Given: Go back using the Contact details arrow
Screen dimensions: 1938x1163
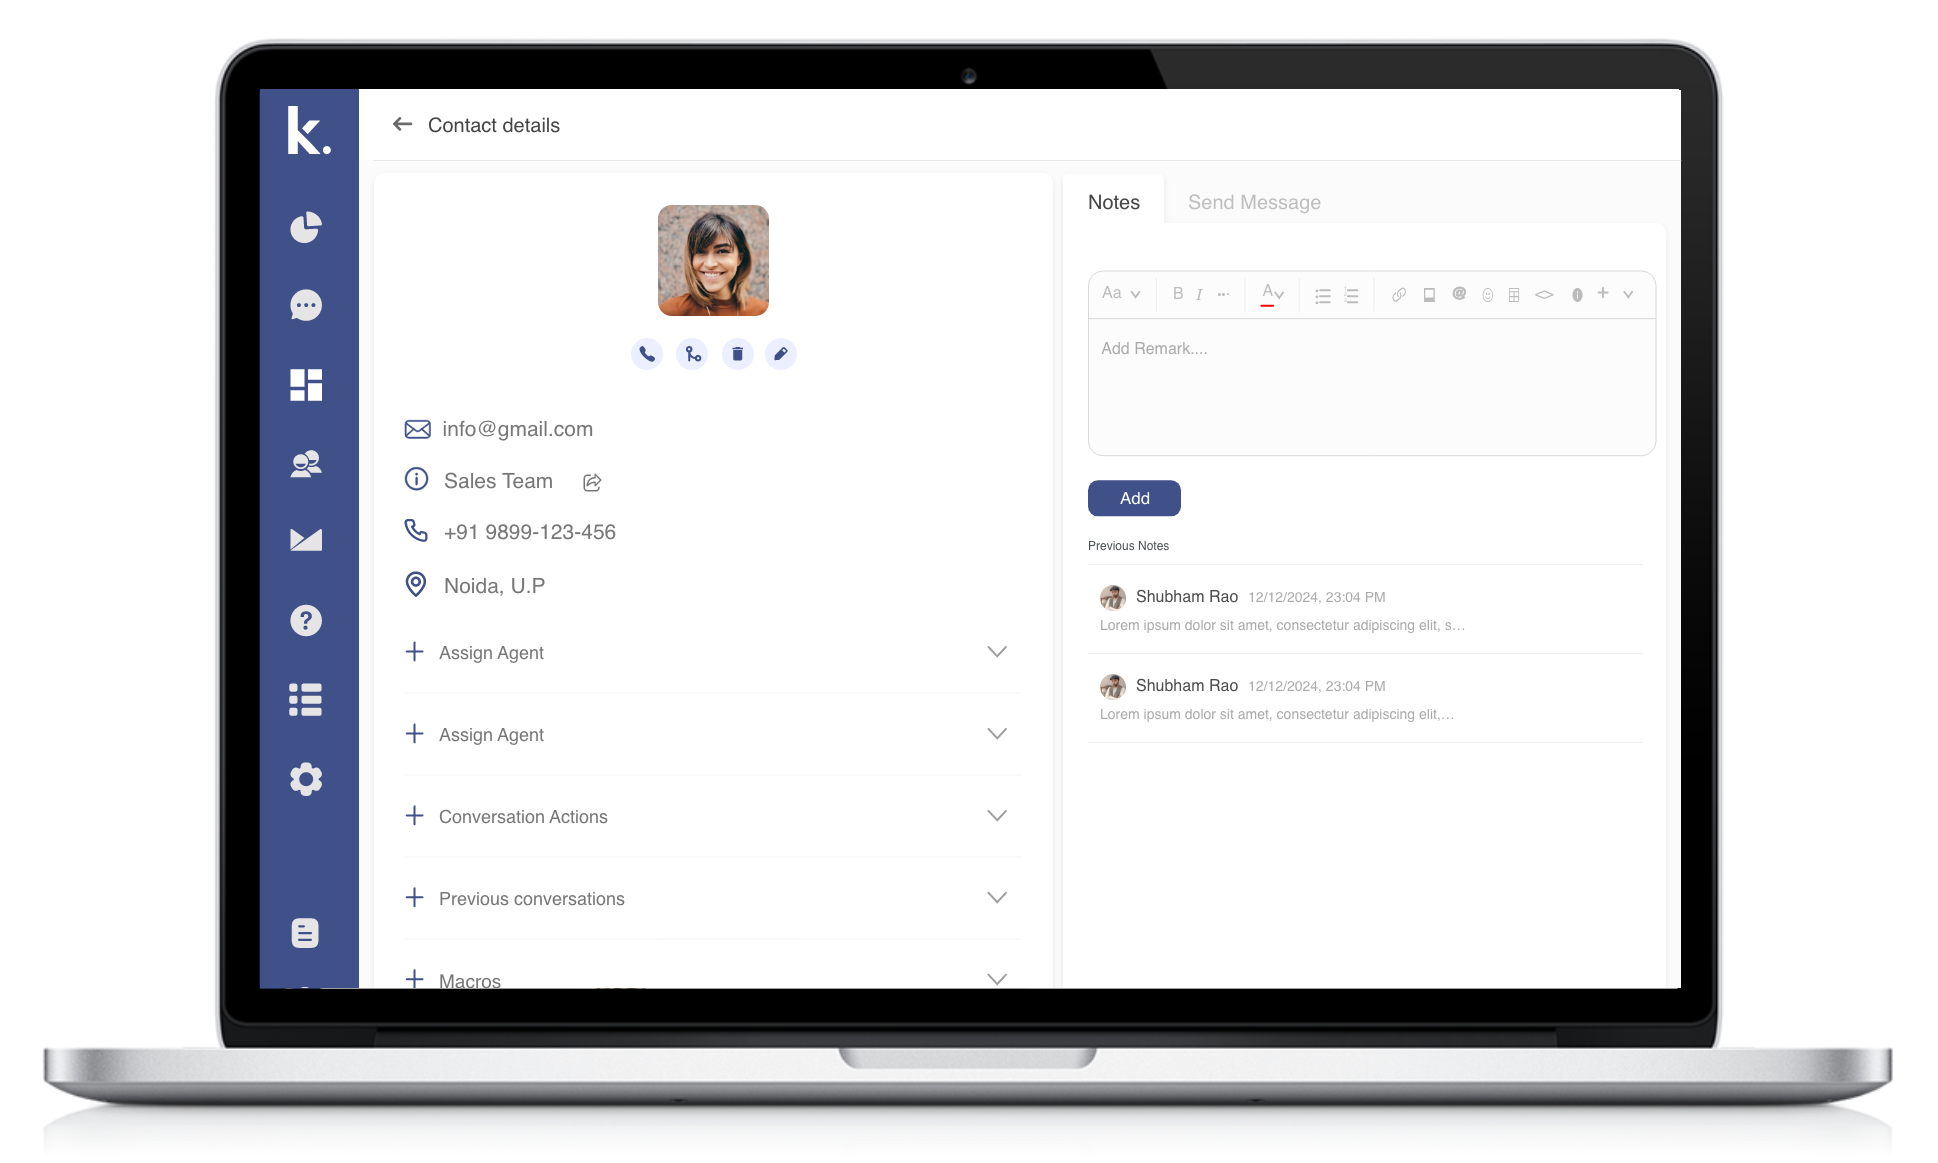Looking at the screenshot, I should point(402,124).
